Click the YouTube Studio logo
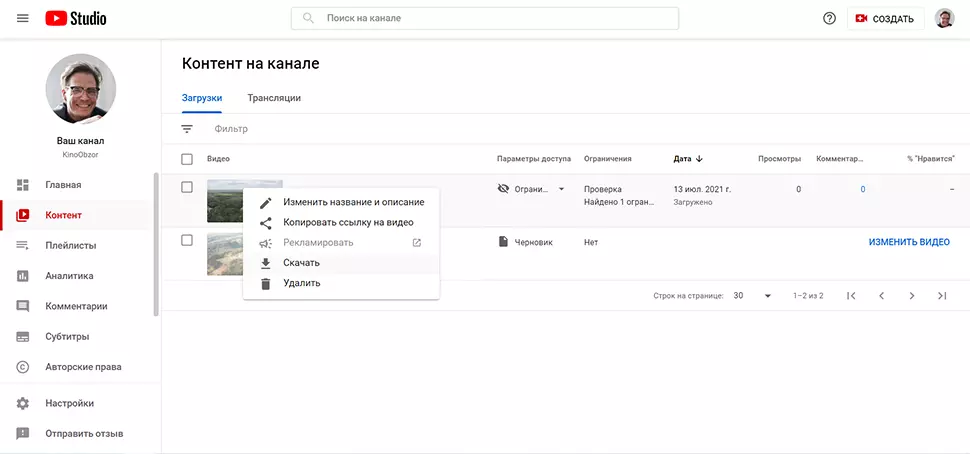Image resolution: width=970 pixels, height=454 pixels. [x=76, y=19]
